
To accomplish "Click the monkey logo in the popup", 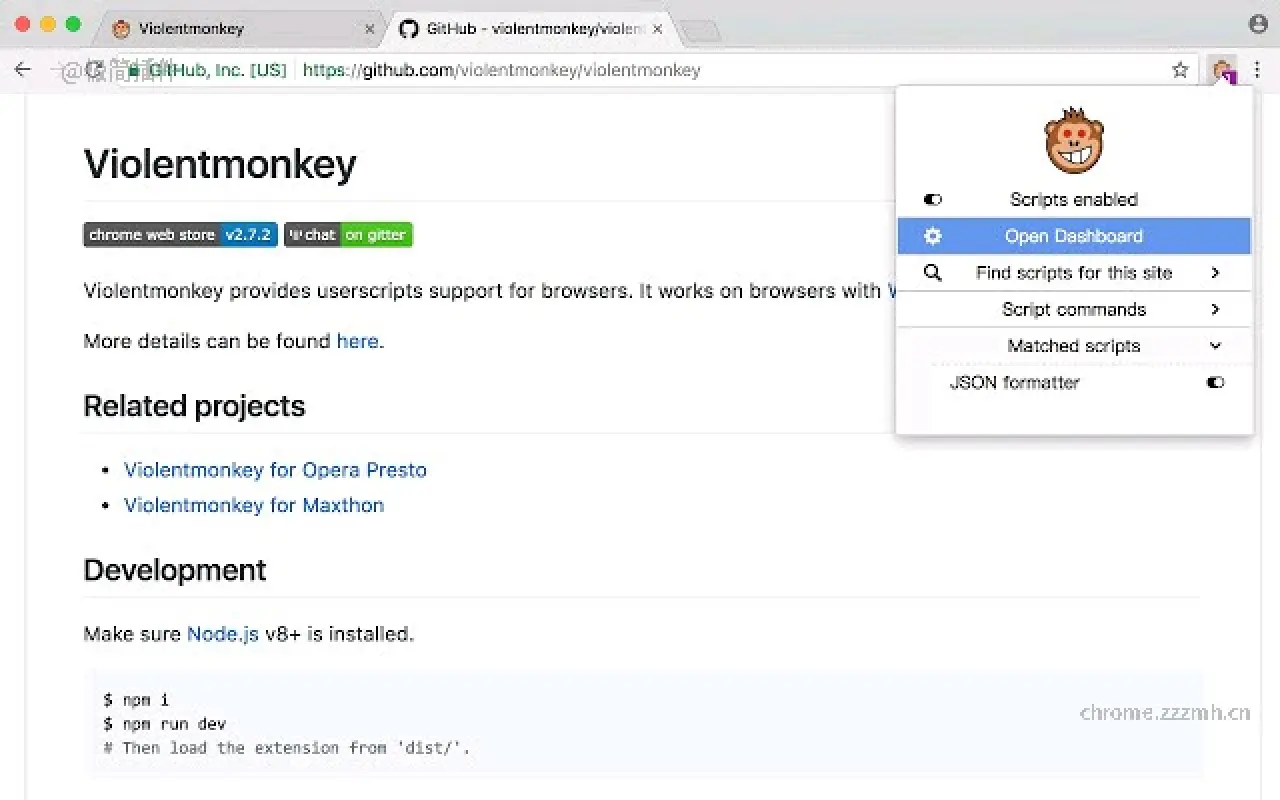I will click(x=1074, y=141).
